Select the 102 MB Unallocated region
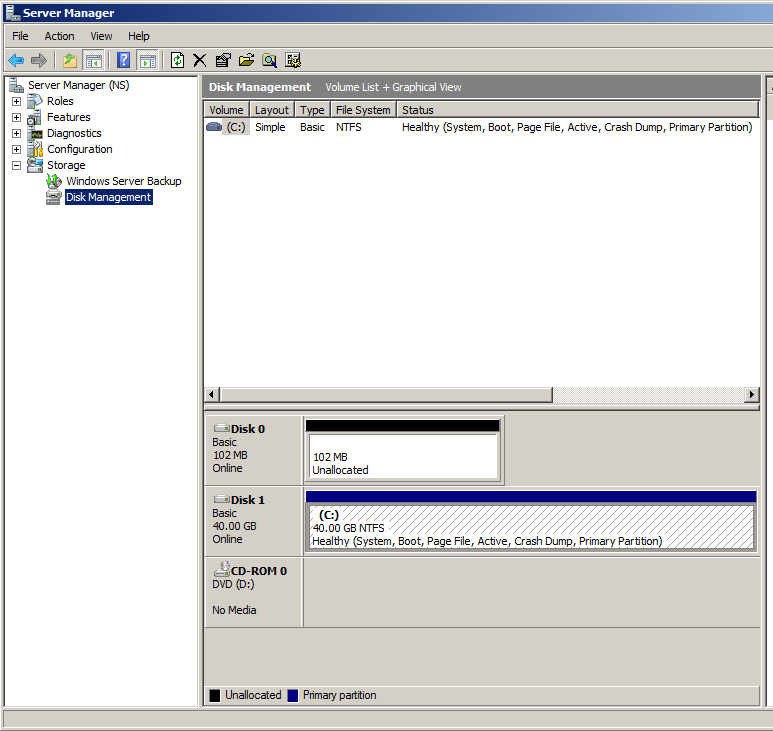Viewport: 773px width, 731px height. pos(403,451)
